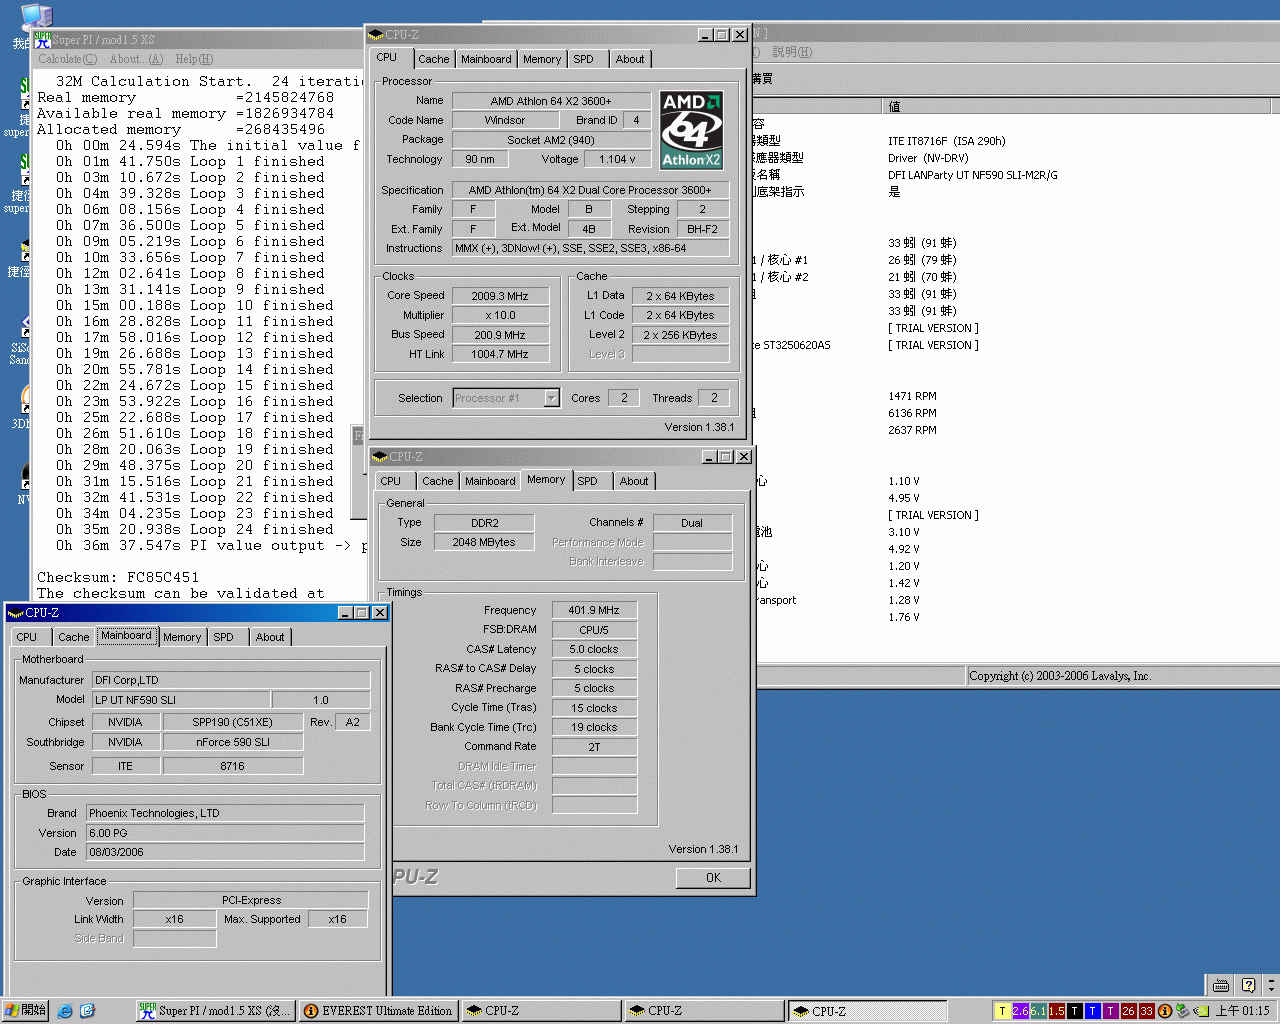
Task: Click the EVEREST info tray icon
Action: coord(1165,1011)
